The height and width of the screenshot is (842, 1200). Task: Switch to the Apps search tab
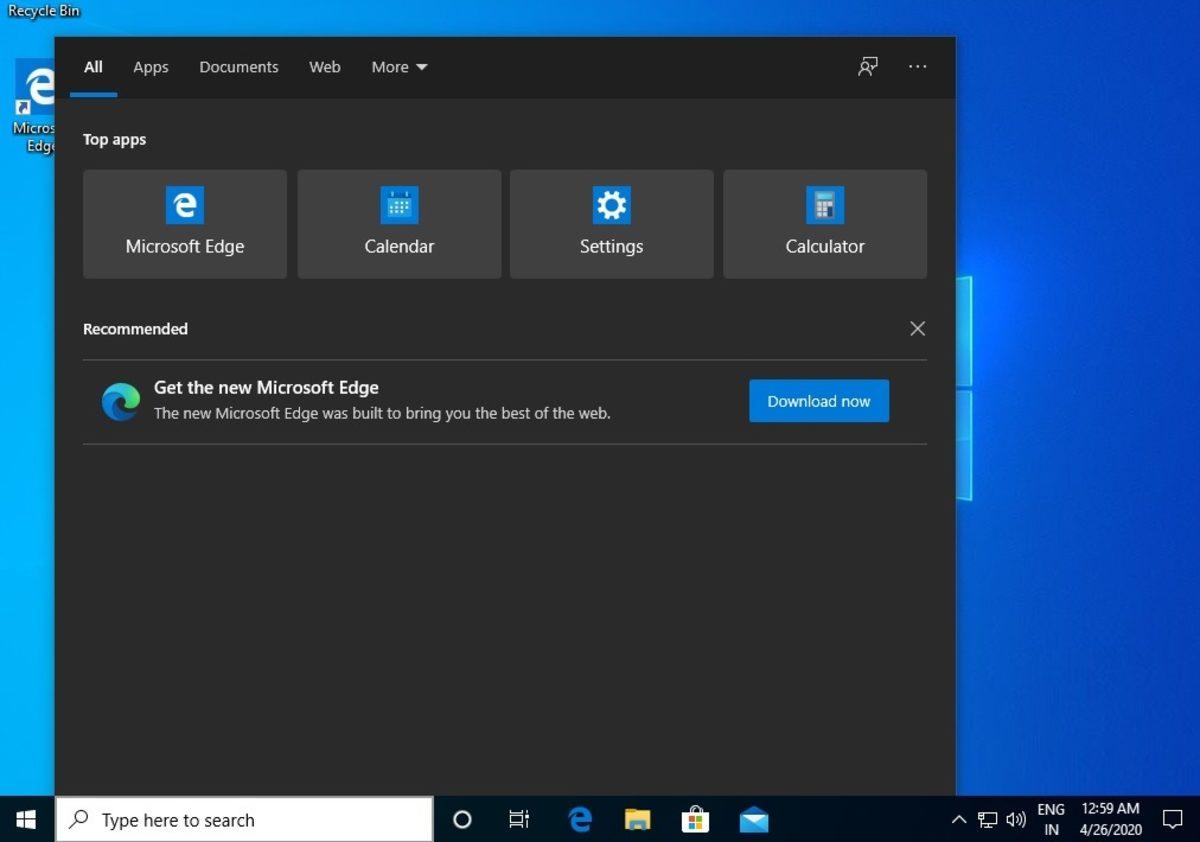[150, 66]
